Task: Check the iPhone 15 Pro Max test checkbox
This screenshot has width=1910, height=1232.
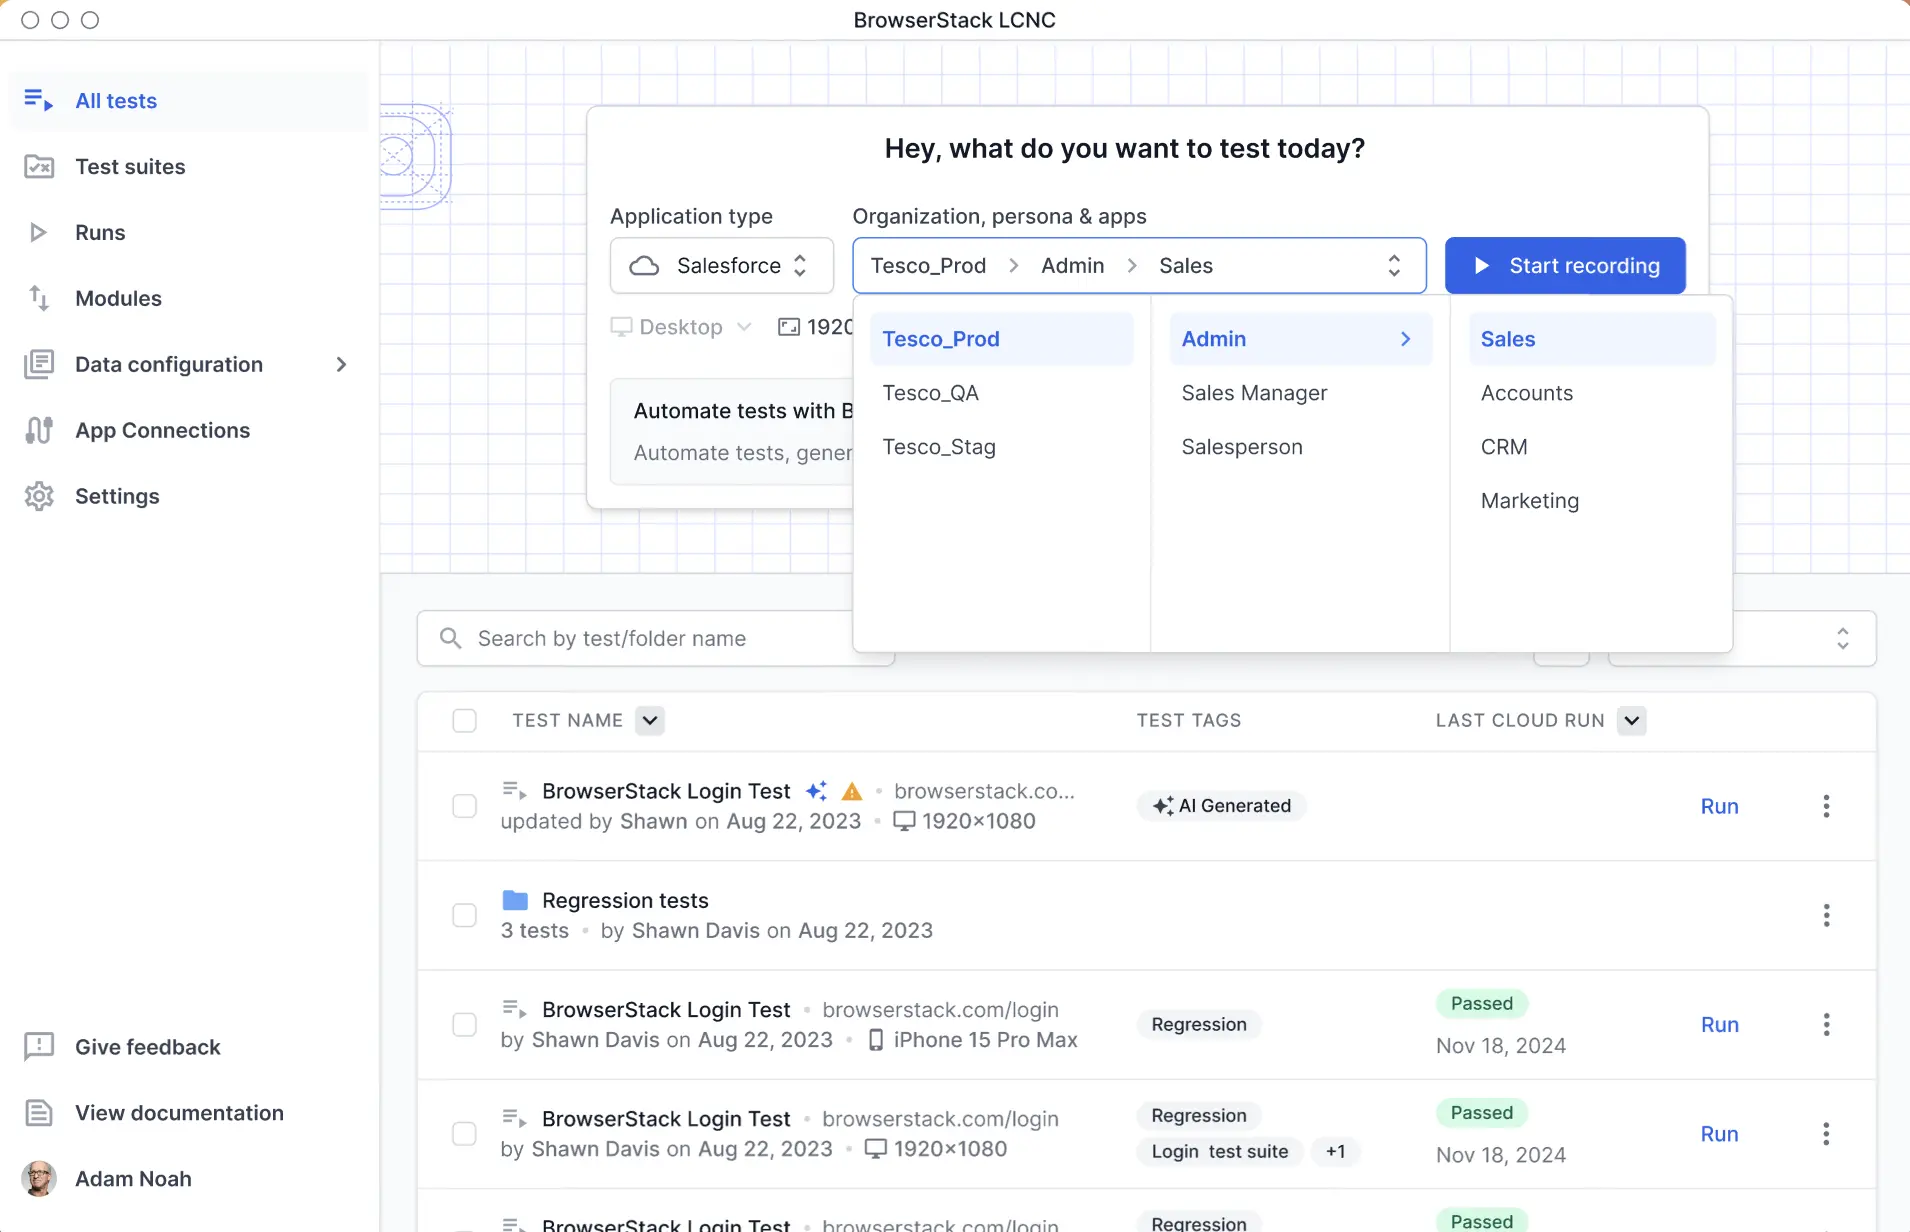Action: (x=464, y=1025)
